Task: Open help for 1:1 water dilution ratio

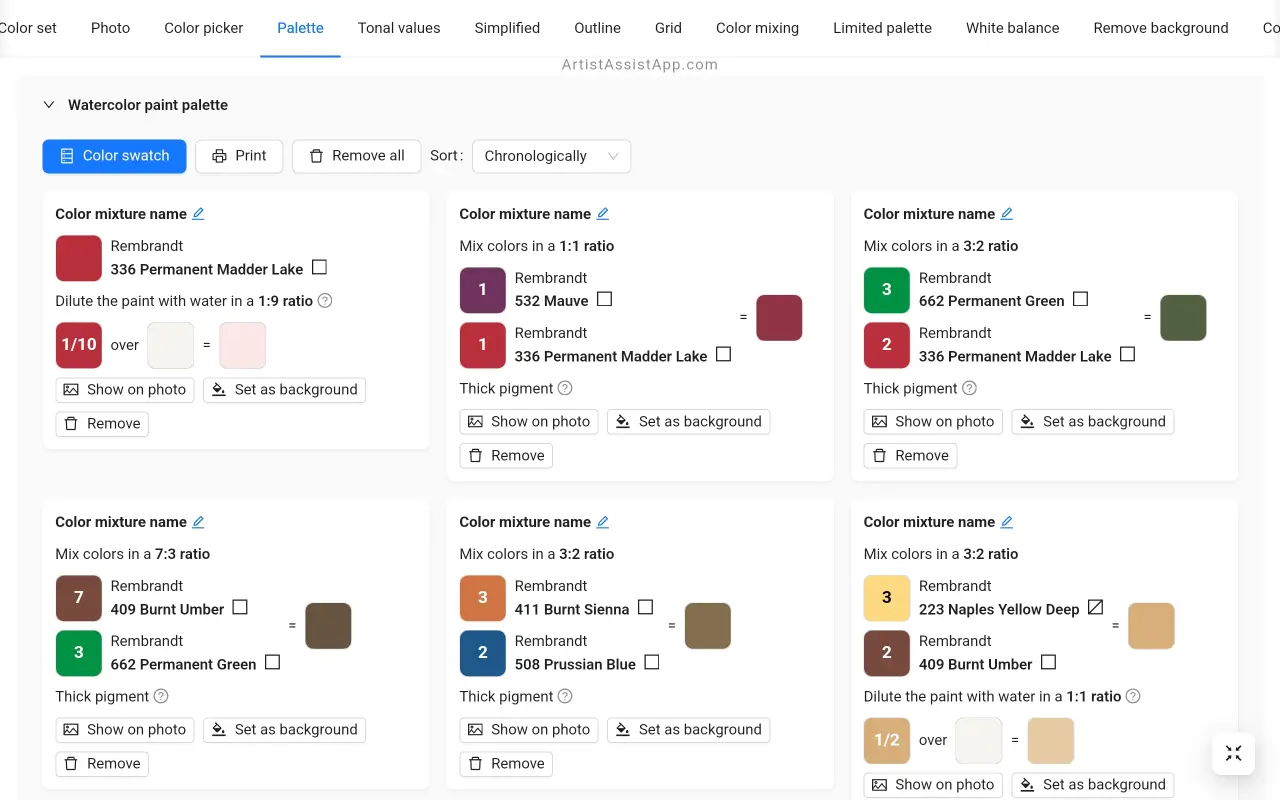Action: point(1133,696)
